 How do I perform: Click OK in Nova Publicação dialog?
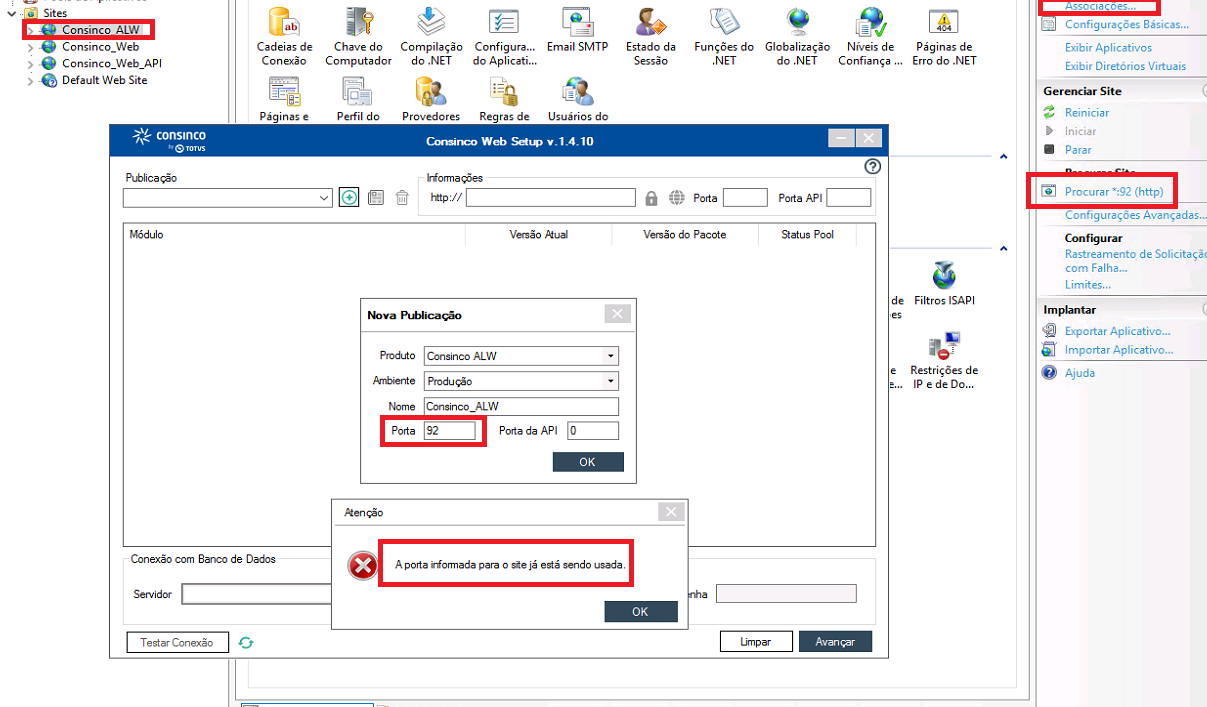pyautogui.click(x=587, y=462)
